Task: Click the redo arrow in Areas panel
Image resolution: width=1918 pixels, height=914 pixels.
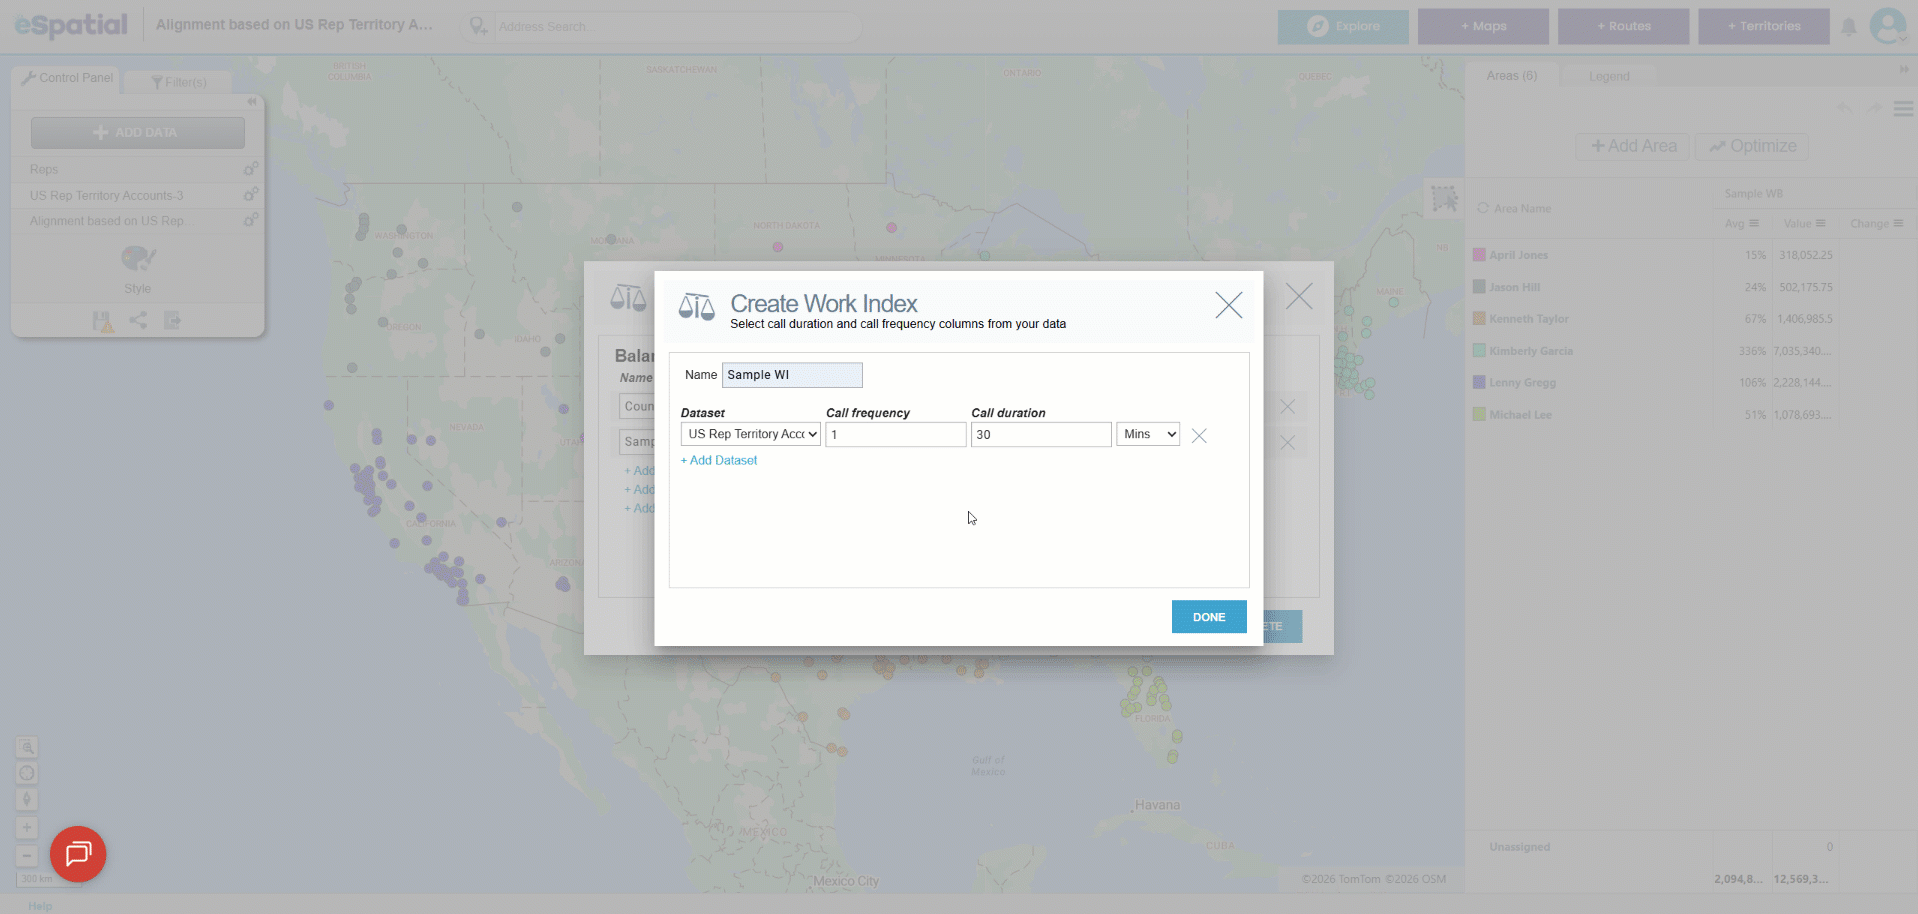Action: click(1875, 108)
